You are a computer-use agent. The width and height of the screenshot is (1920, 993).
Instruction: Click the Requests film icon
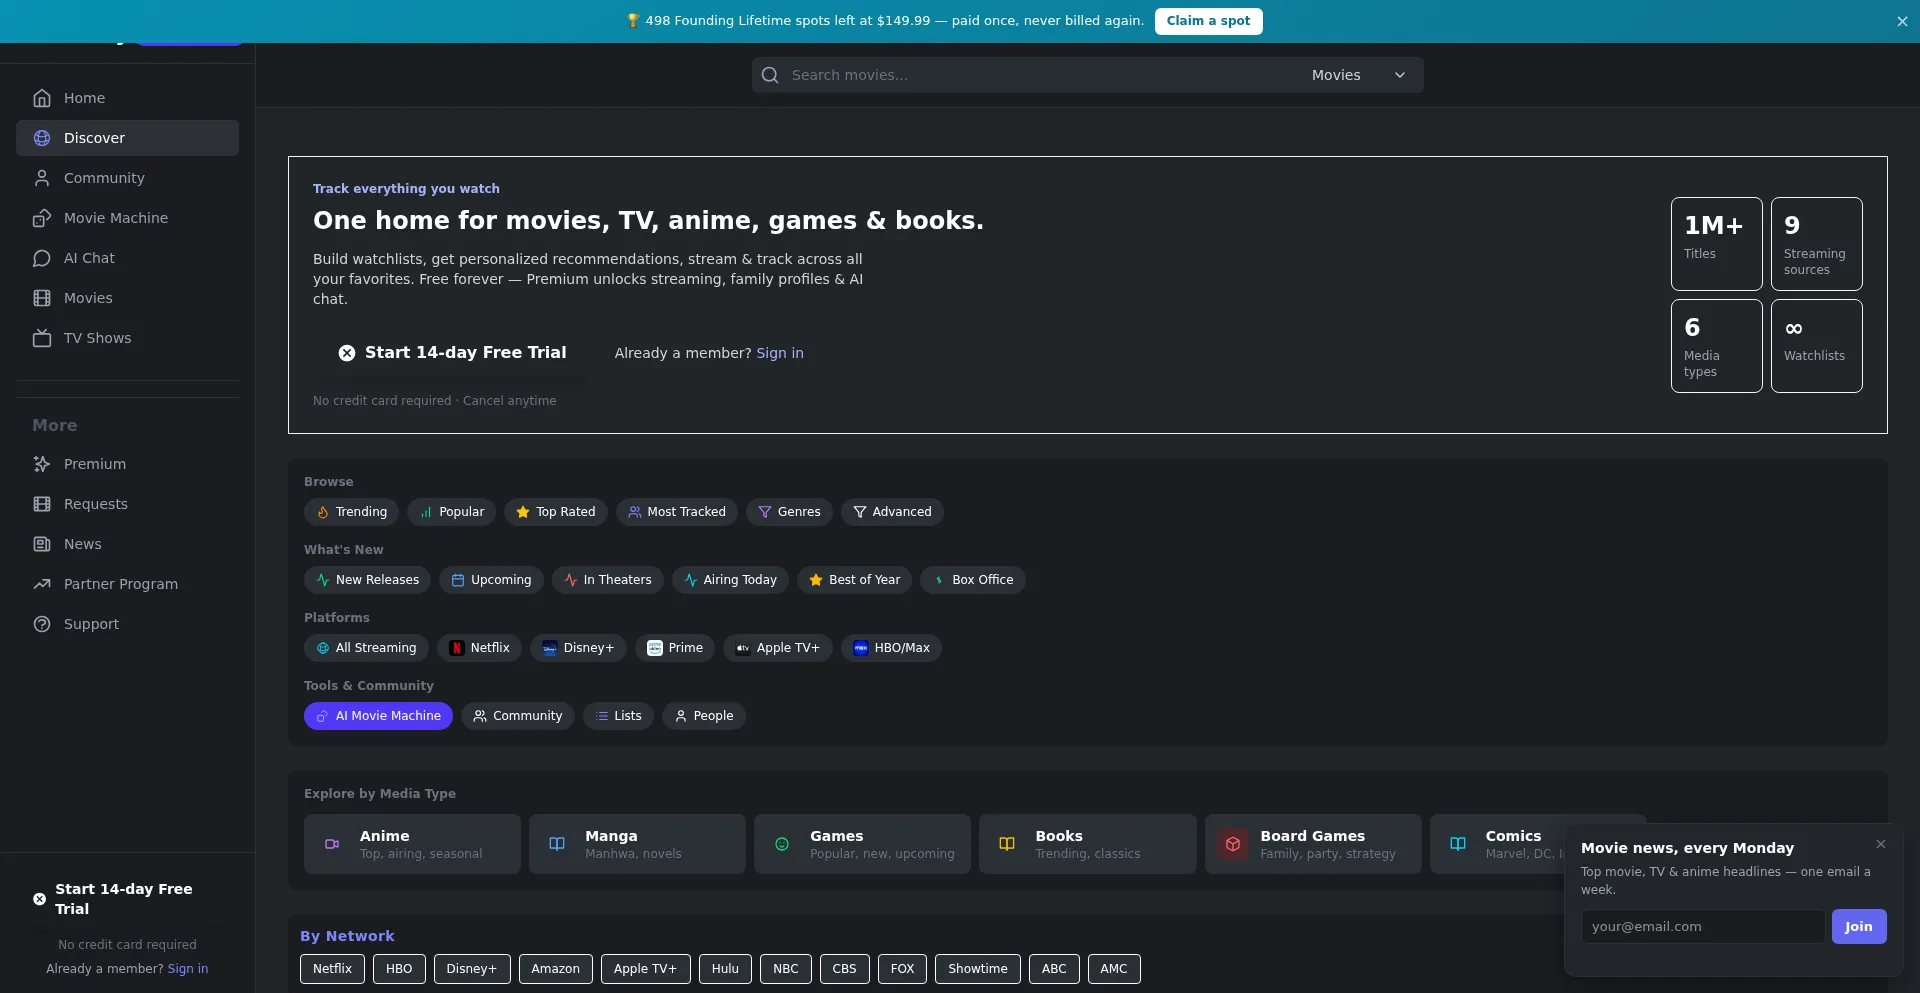pos(42,504)
